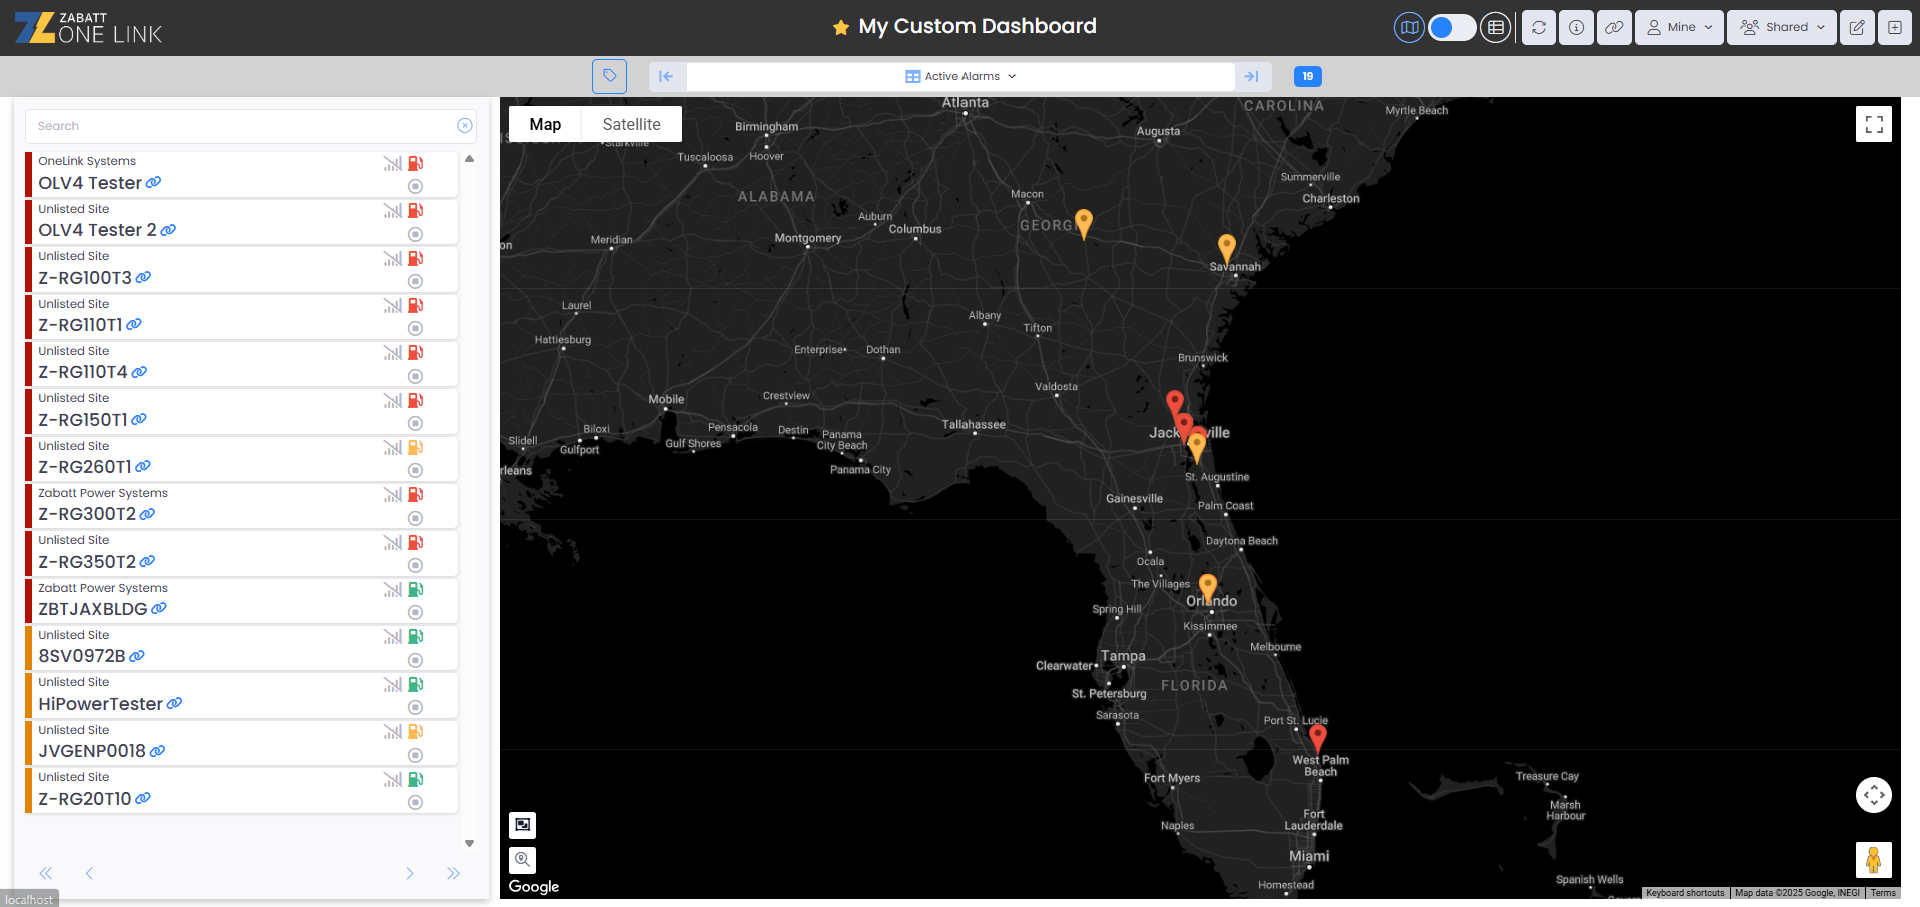This screenshot has width=1920, height=907.
Task: Click orange map pin near Orlando
Action: 1208,588
